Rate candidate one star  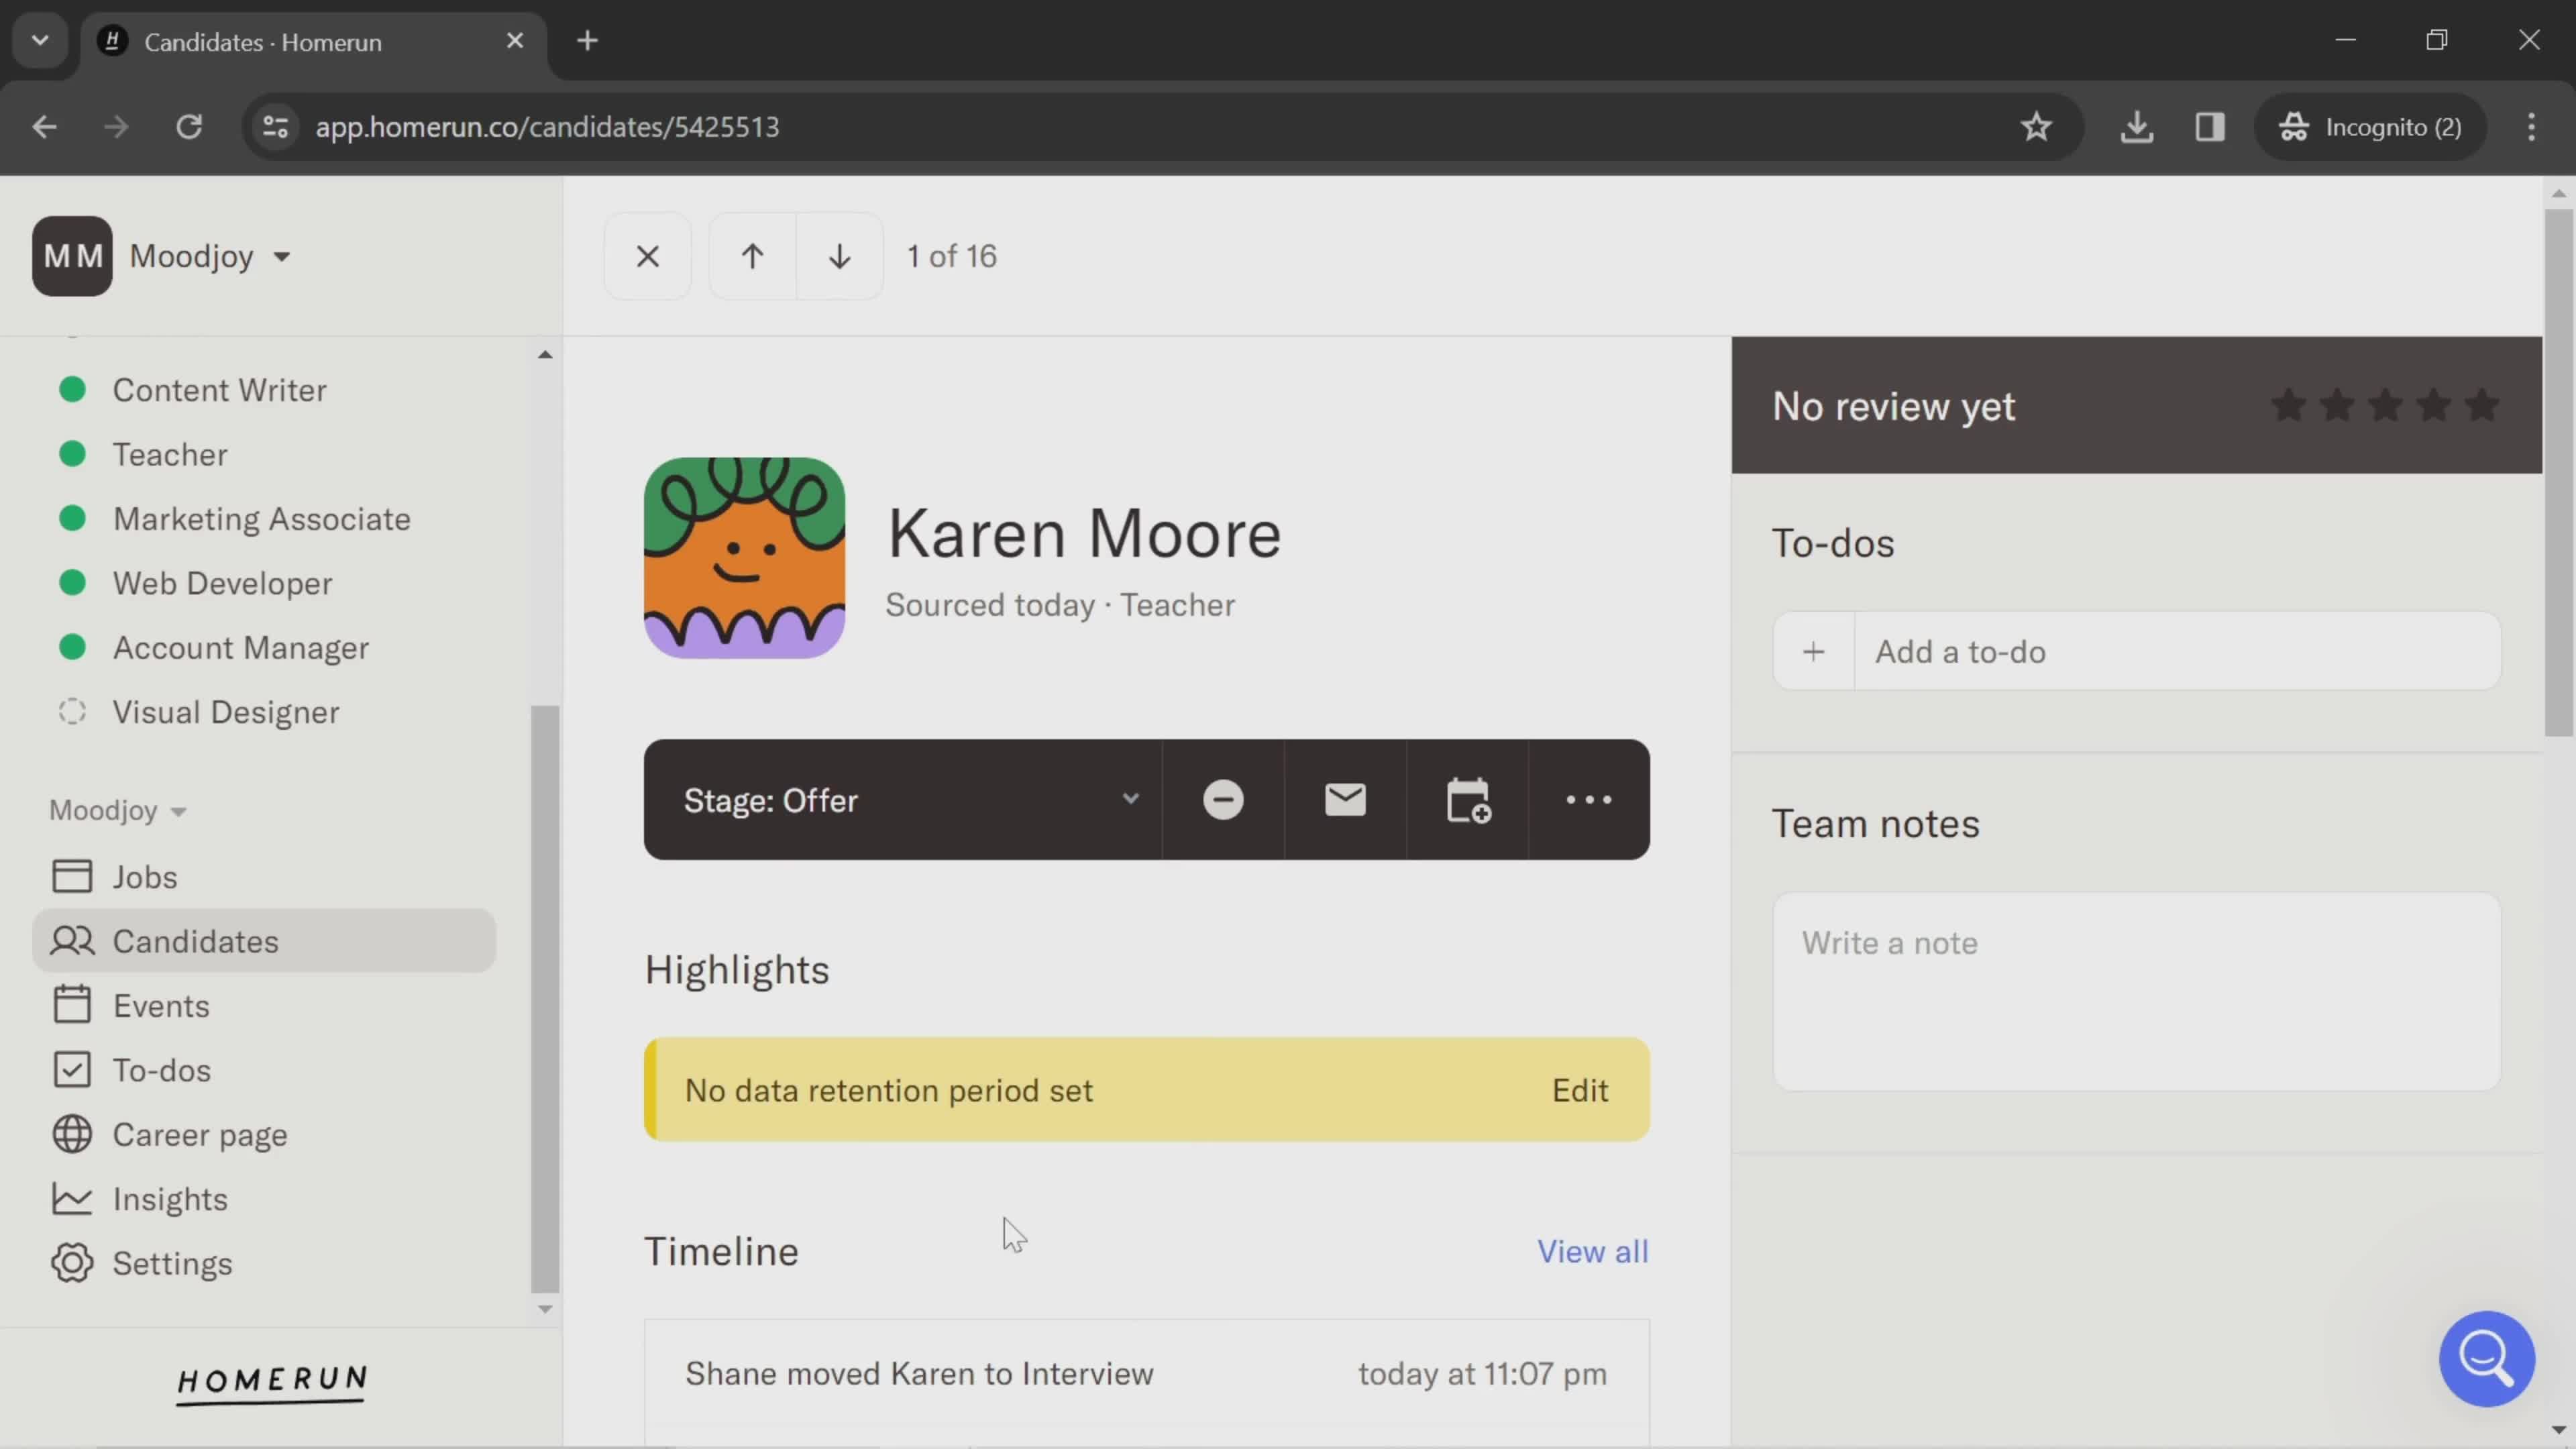click(2288, 406)
